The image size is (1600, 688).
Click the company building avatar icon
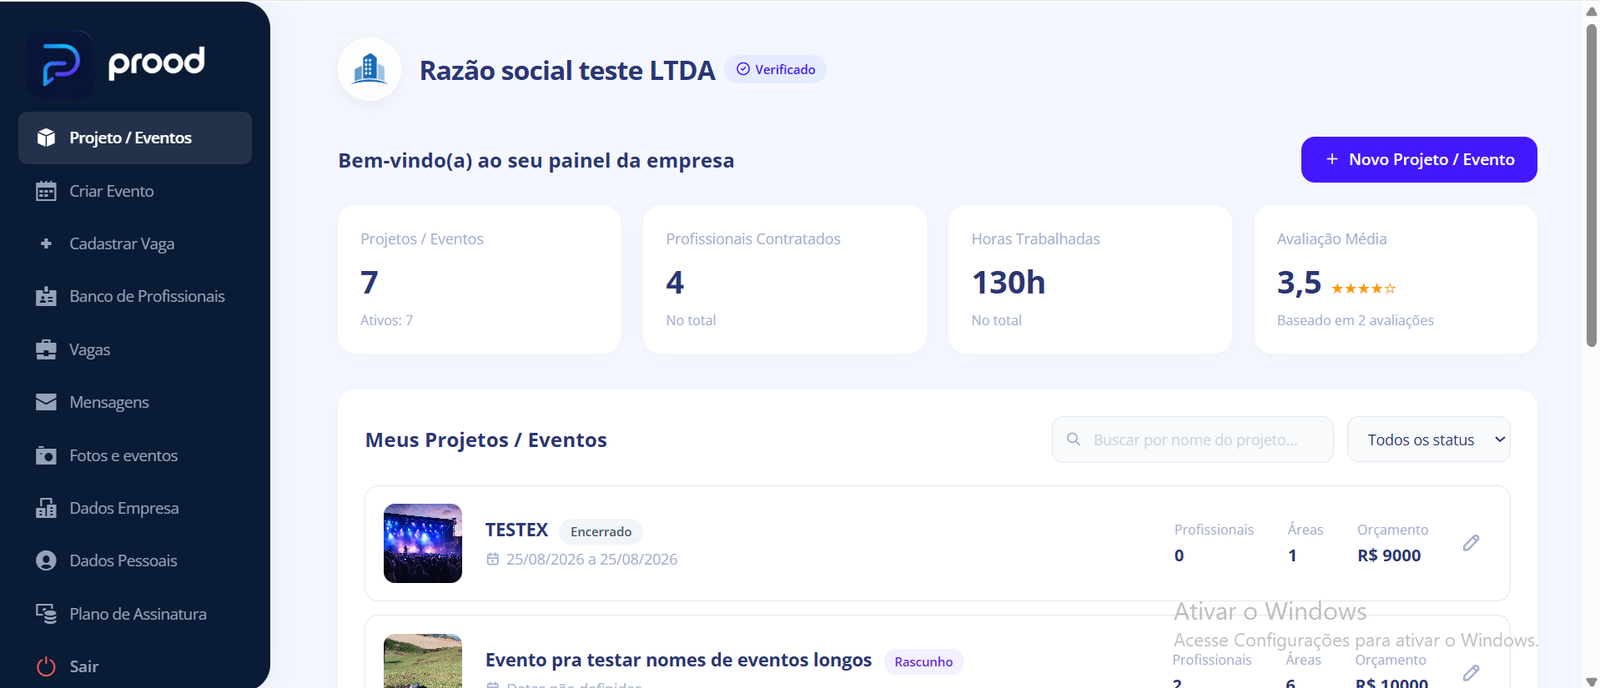point(370,69)
